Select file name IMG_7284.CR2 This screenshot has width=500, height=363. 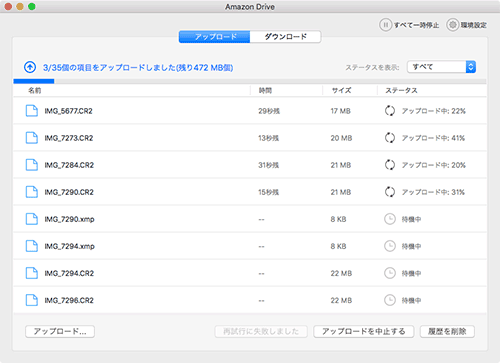(69, 165)
